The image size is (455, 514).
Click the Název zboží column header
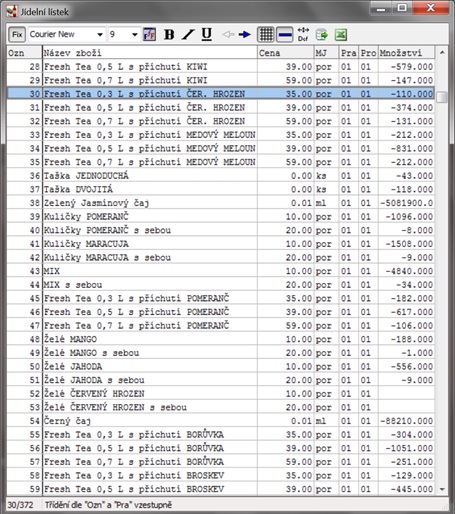(x=150, y=53)
